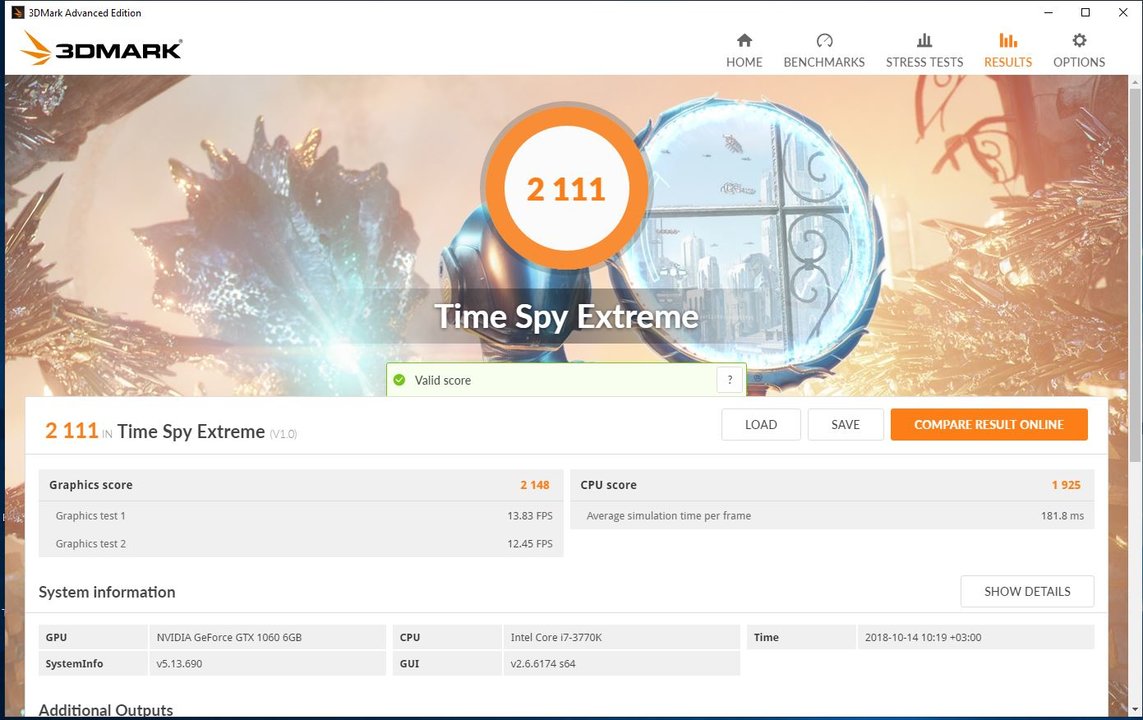
Task: Click the scrollbar up arrow
Action: [1135, 82]
